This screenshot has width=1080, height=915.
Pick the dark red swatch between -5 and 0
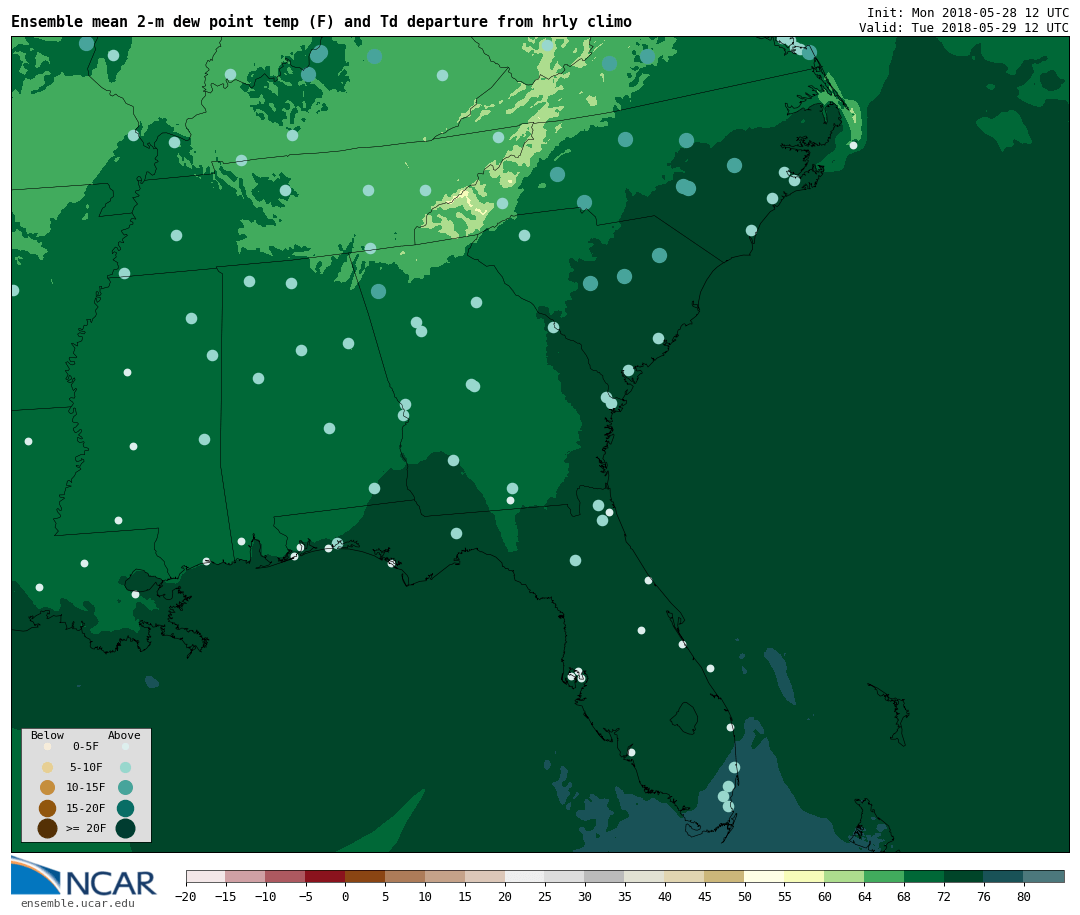[x=325, y=876]
